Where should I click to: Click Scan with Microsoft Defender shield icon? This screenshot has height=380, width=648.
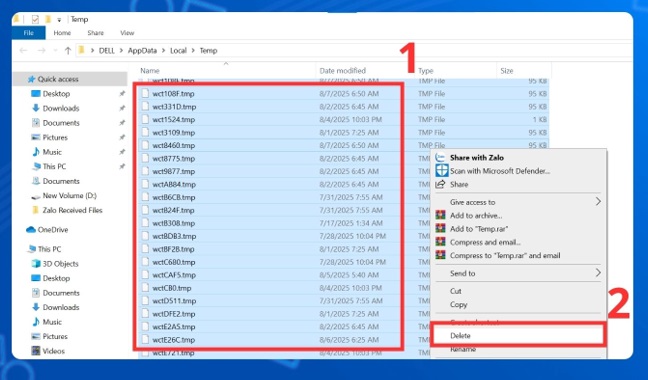tap(441, 171)
